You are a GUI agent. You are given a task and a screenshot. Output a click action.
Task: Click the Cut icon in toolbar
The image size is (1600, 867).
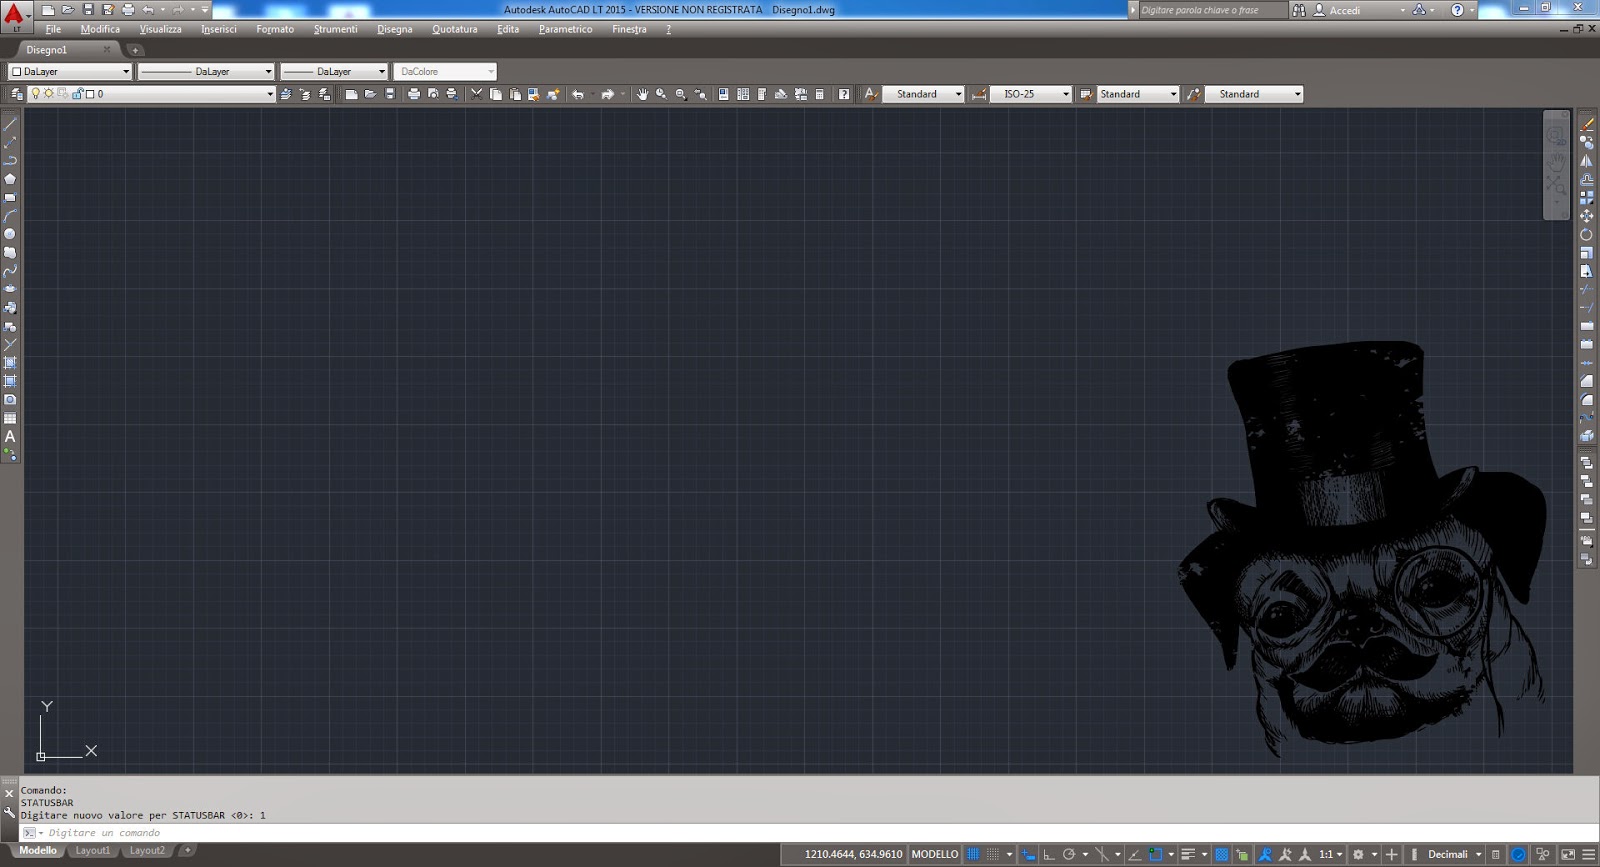(476, 94)
